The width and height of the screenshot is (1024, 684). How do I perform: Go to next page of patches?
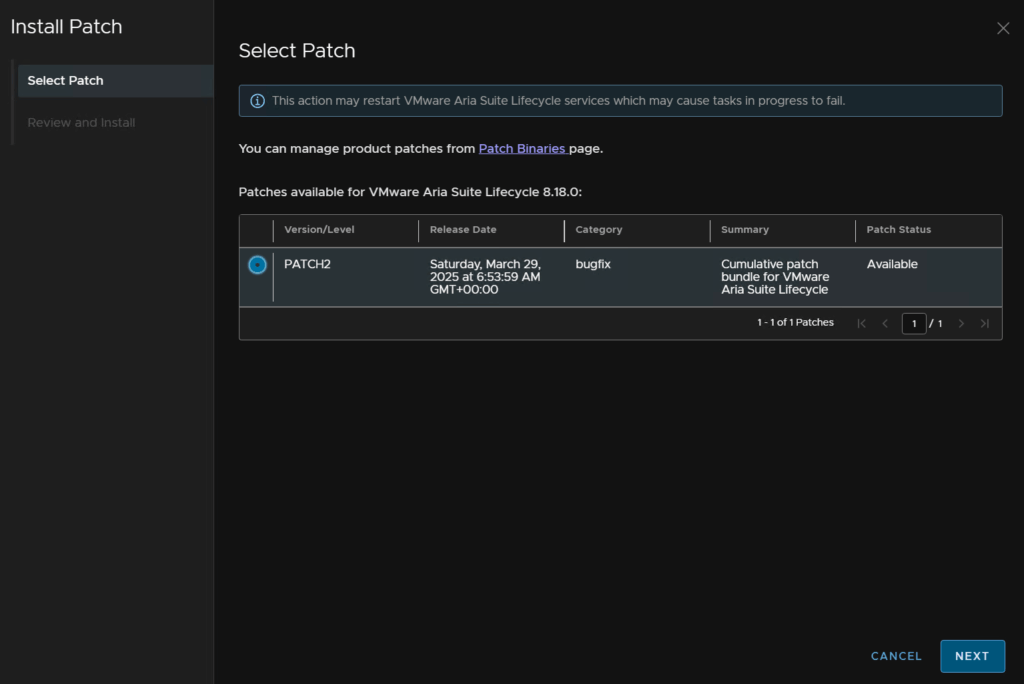click(x=961, y=323)
